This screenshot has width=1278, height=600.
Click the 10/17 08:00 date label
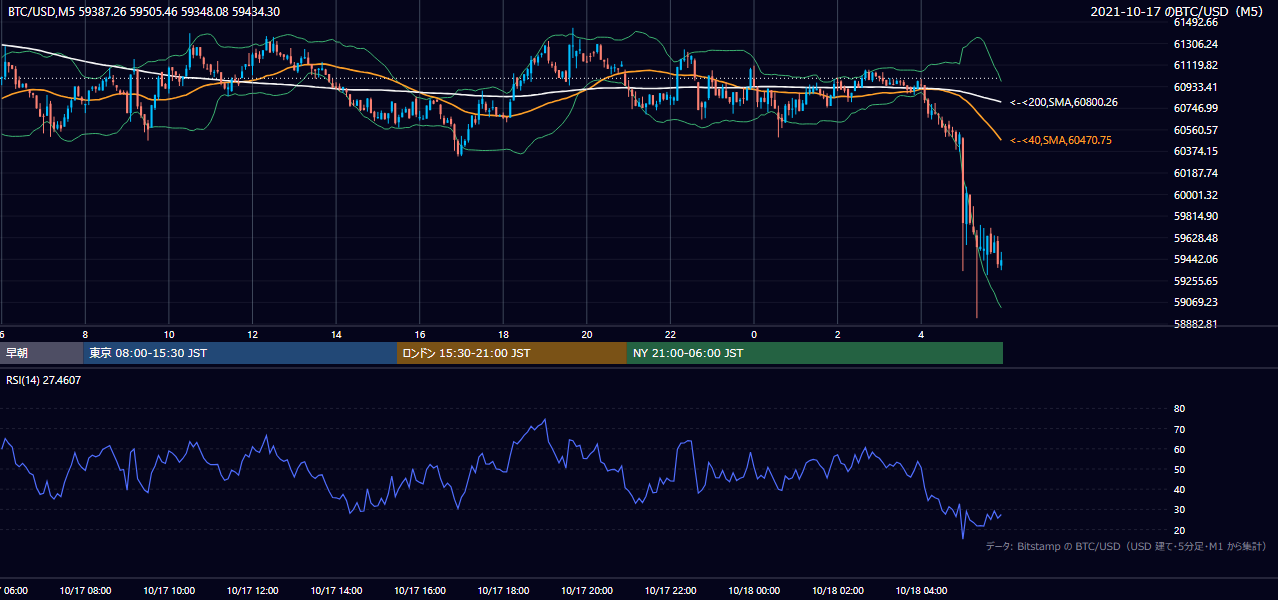[x=85, y=591]
